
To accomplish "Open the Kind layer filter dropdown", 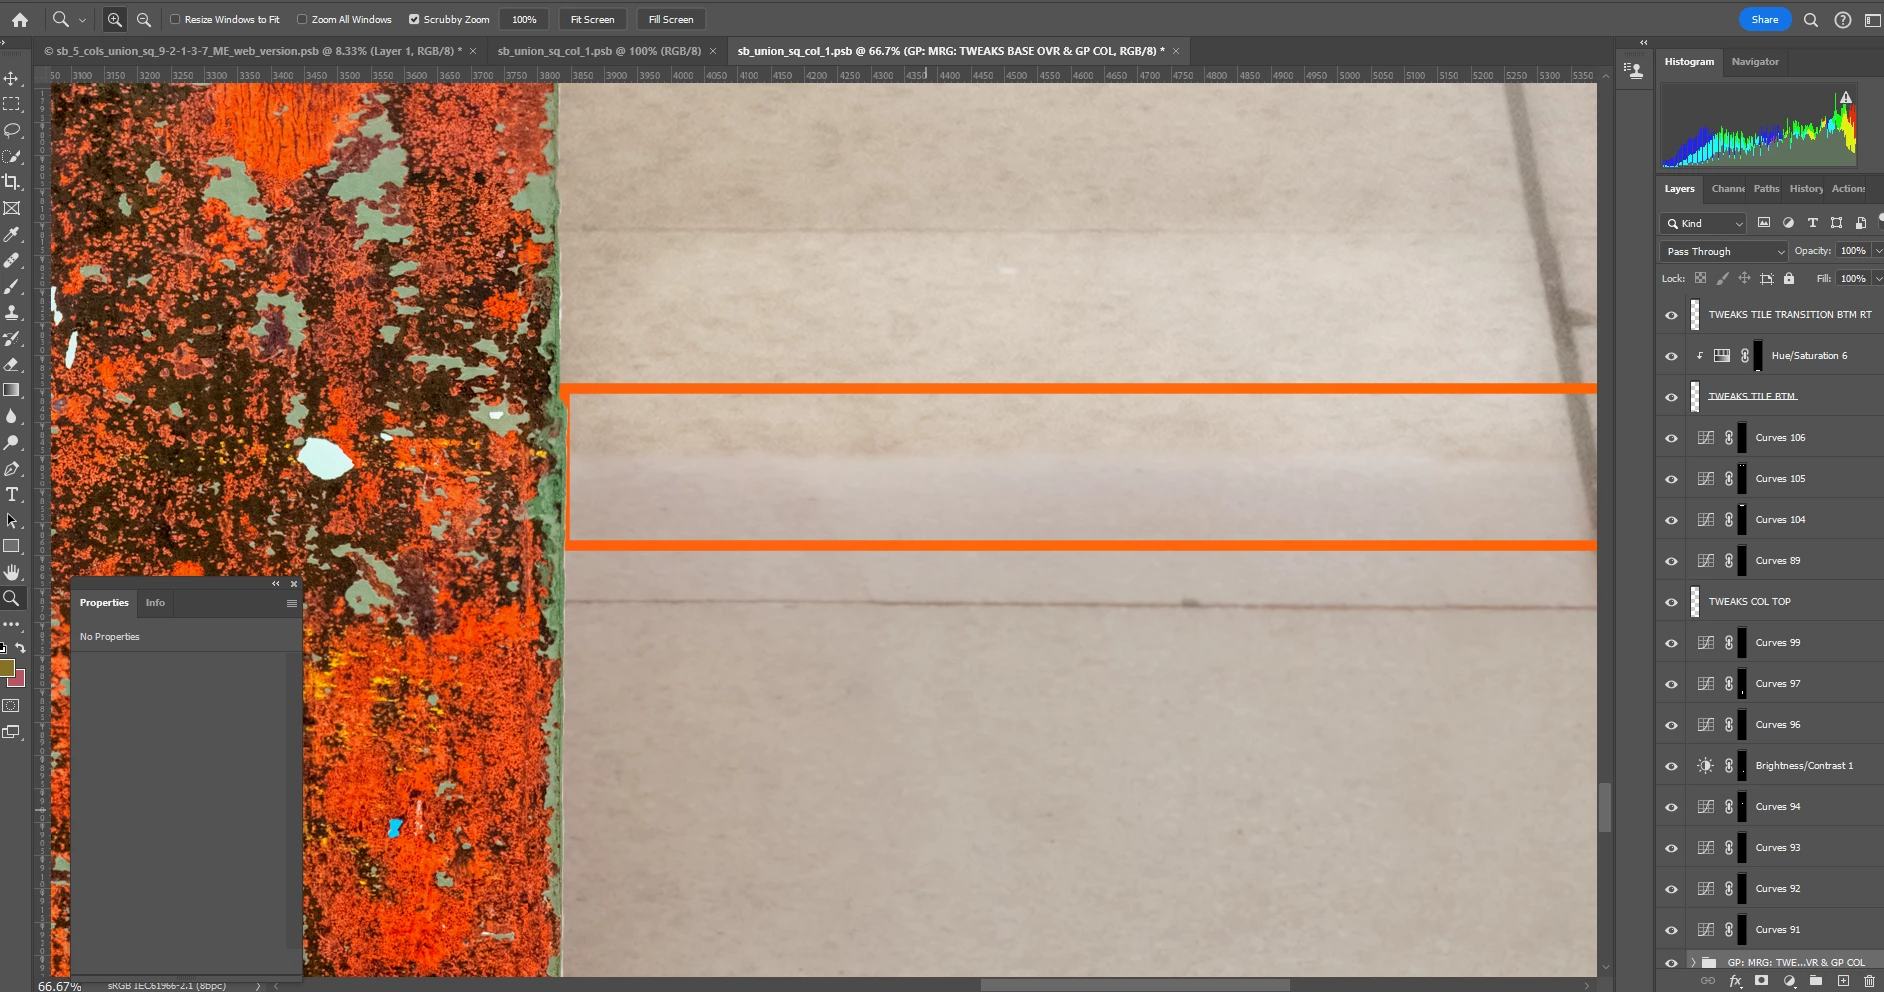I will click(x=1702, y=223).
